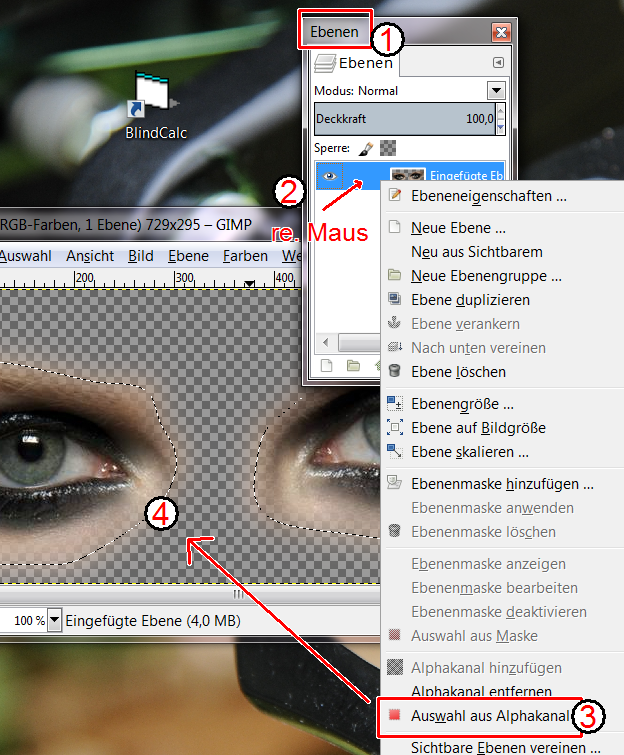Click the layers panel scroll left arrow
The width and height of the screenshot is (624, 755).
[326, 343]
